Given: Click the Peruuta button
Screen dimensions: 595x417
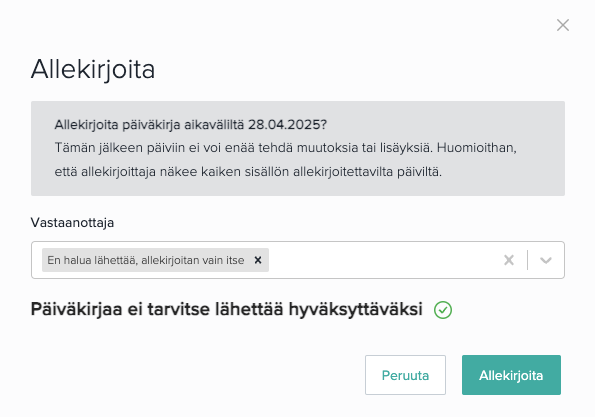Looking at the screenshot, I should pyautogui.click(x=405, y=375).
